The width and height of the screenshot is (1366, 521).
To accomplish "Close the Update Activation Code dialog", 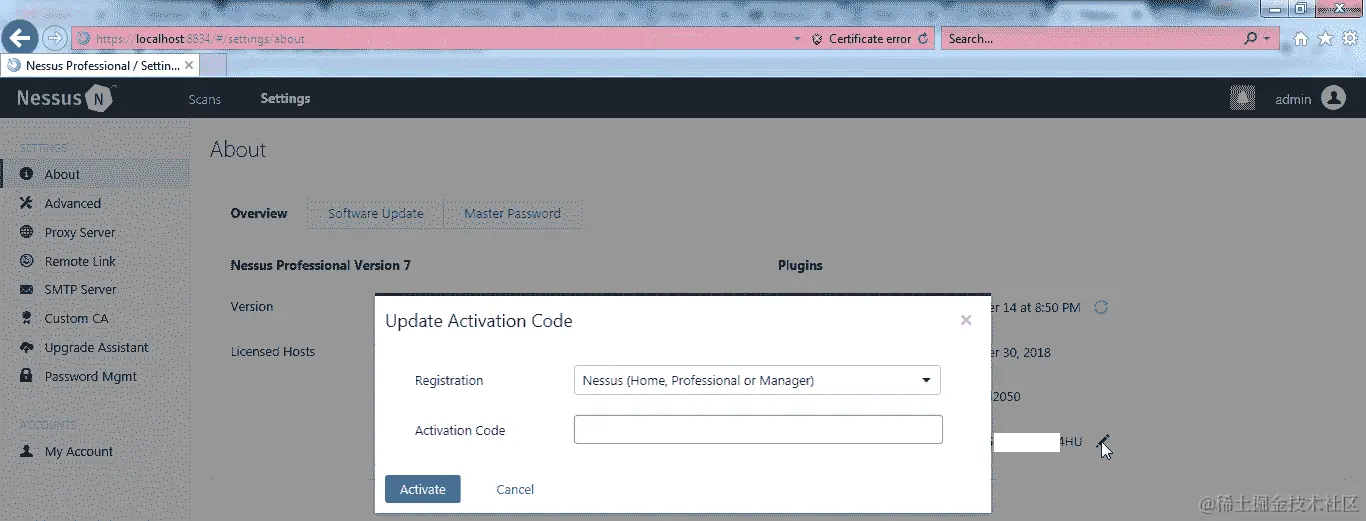I will pos(966,320).
